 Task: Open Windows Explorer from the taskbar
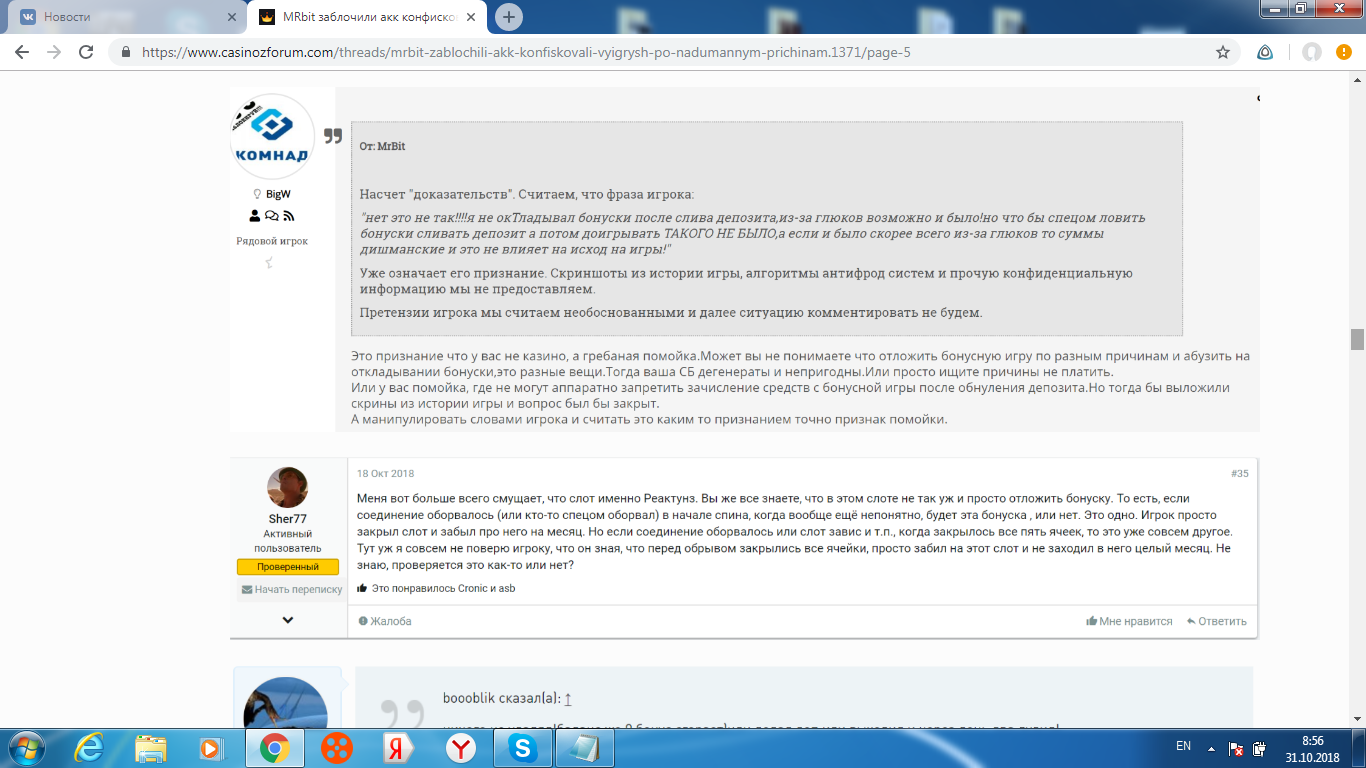coord(151,747)
